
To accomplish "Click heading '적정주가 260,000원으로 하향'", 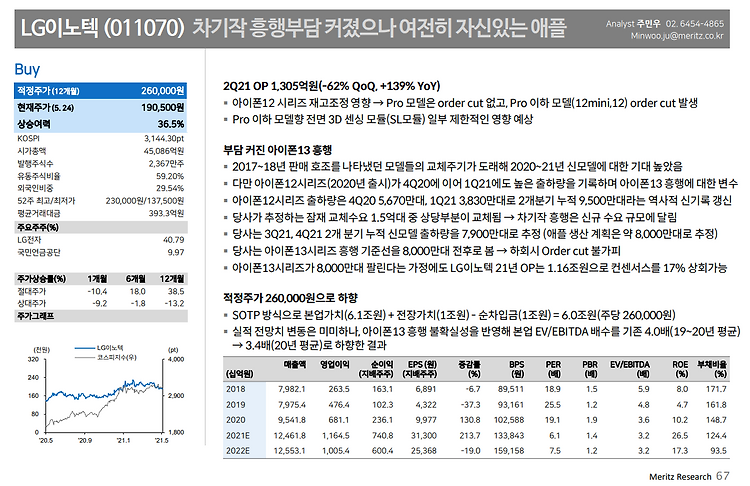I will tap(290, 298).
